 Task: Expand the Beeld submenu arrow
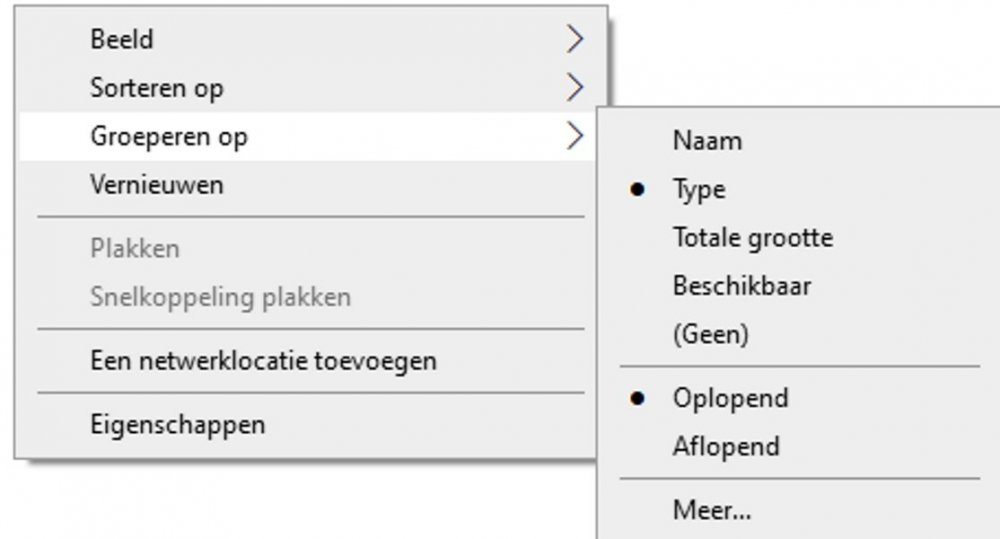(574, 39)
